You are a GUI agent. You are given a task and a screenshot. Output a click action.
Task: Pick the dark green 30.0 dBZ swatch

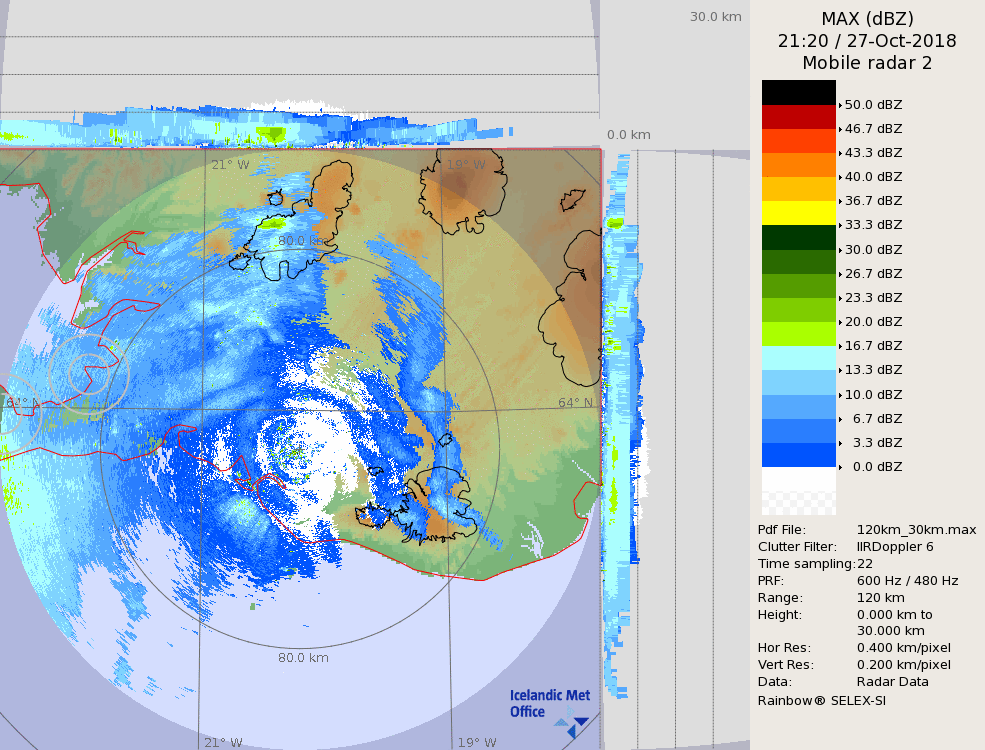[x=798, y=237]
